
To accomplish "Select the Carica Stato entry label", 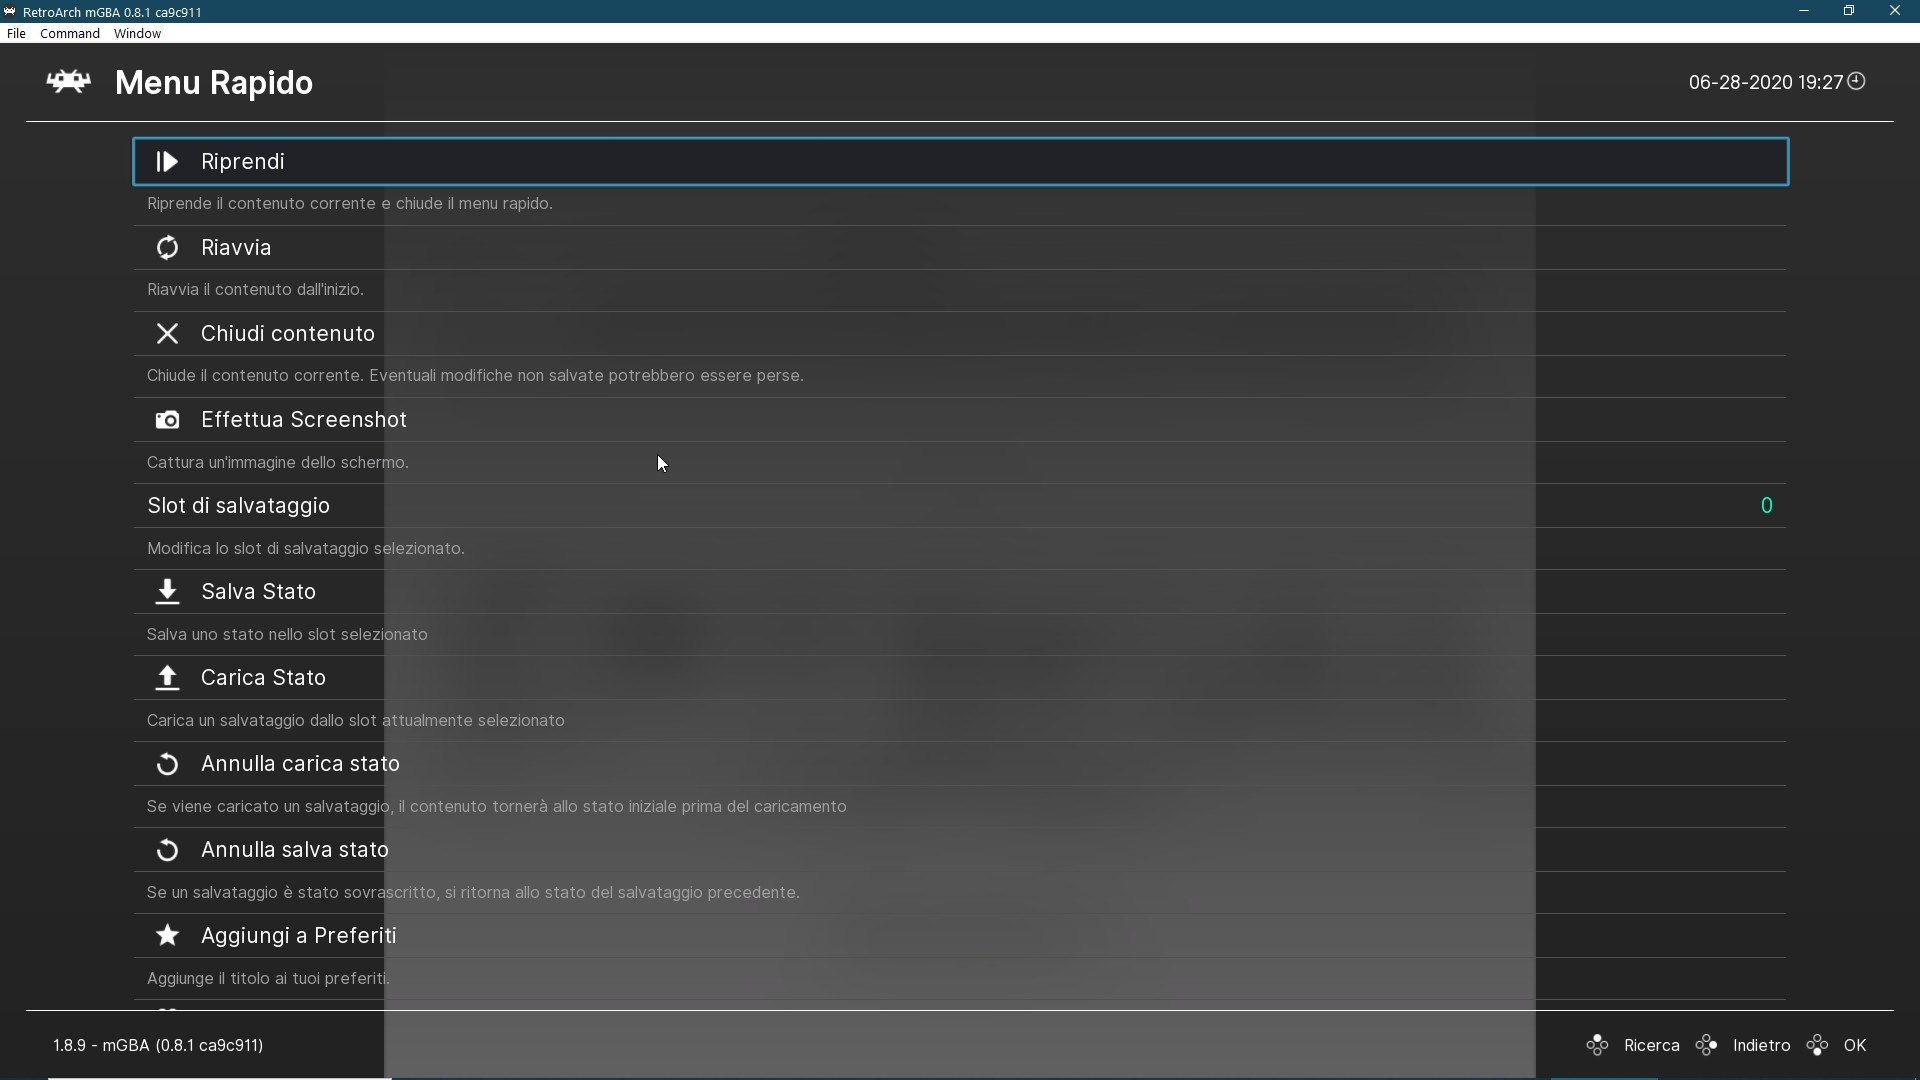I will pos(264,678).
